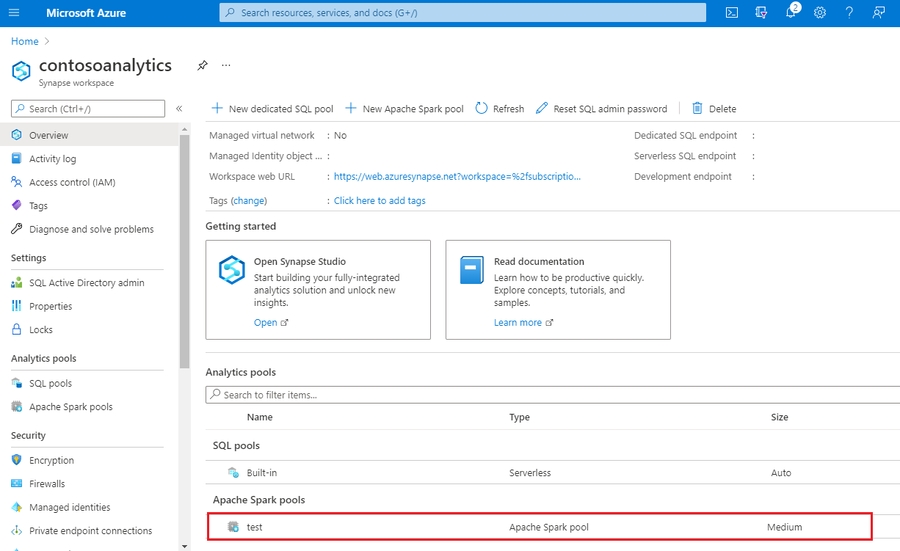Select Activity log in the sidebar
Image resolution: width=900 pixels, height=551 pixels.
52,158
